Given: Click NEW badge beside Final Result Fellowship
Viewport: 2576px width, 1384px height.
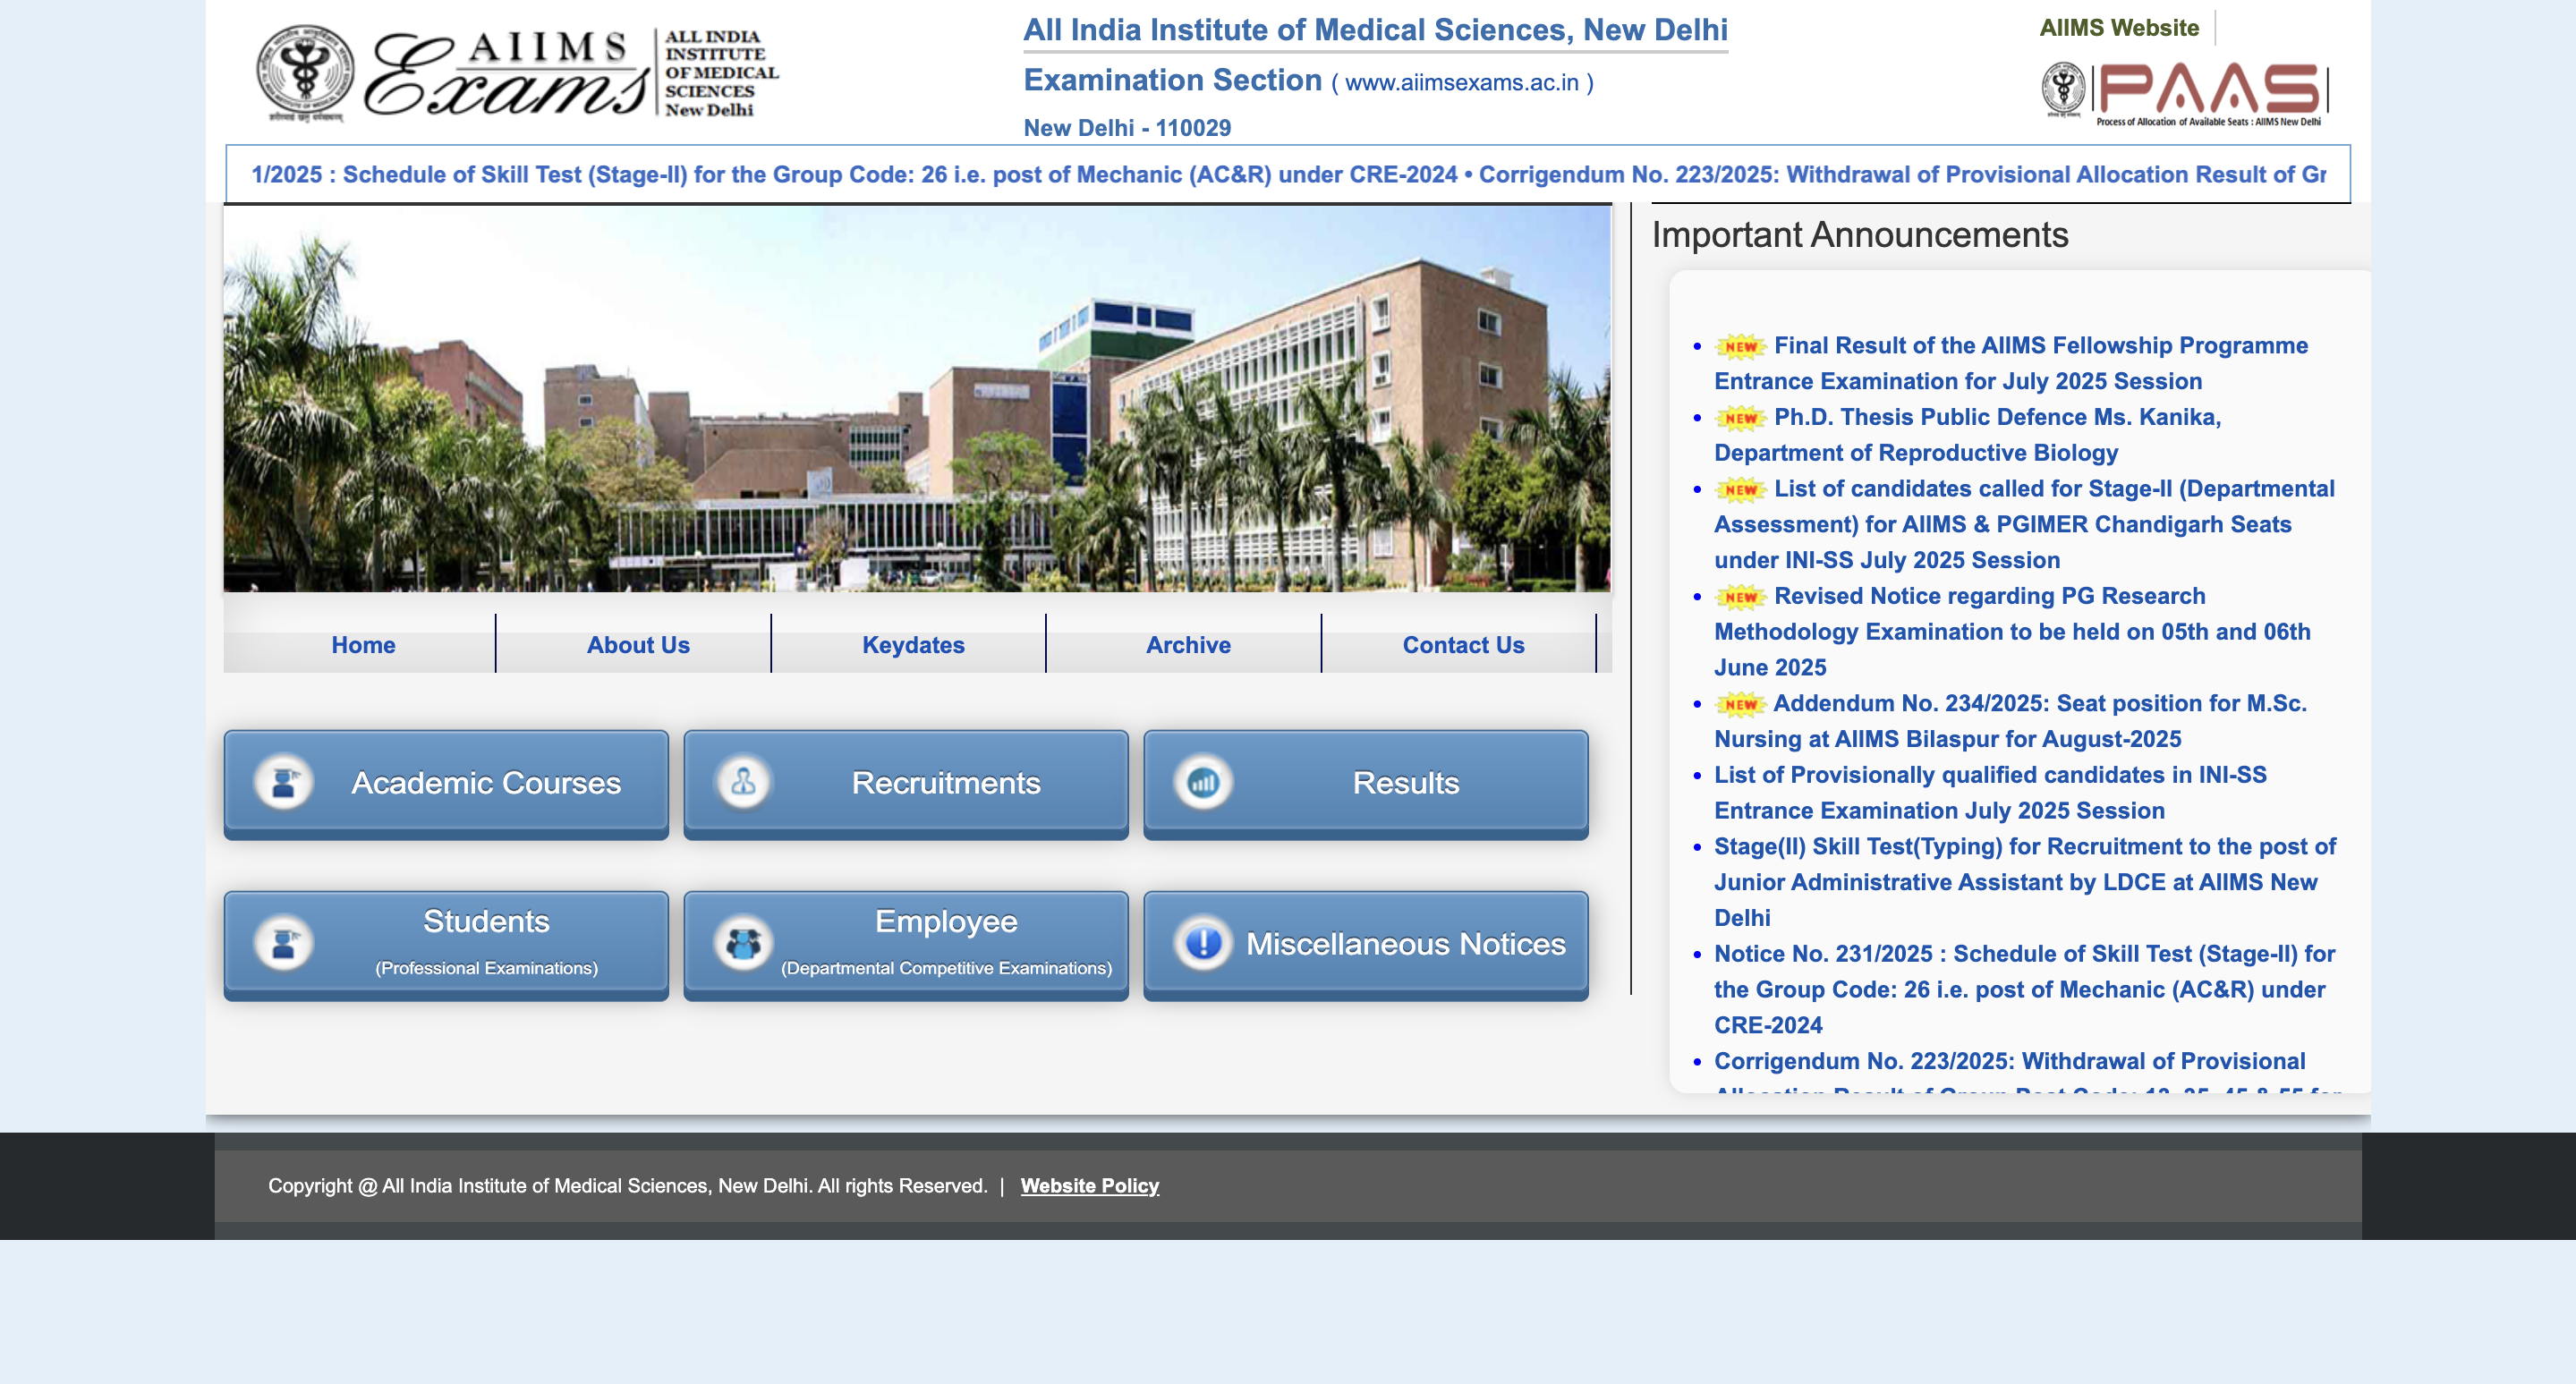Looking at the screenshot, I should pyautogui.click(x=1741, y=346).
